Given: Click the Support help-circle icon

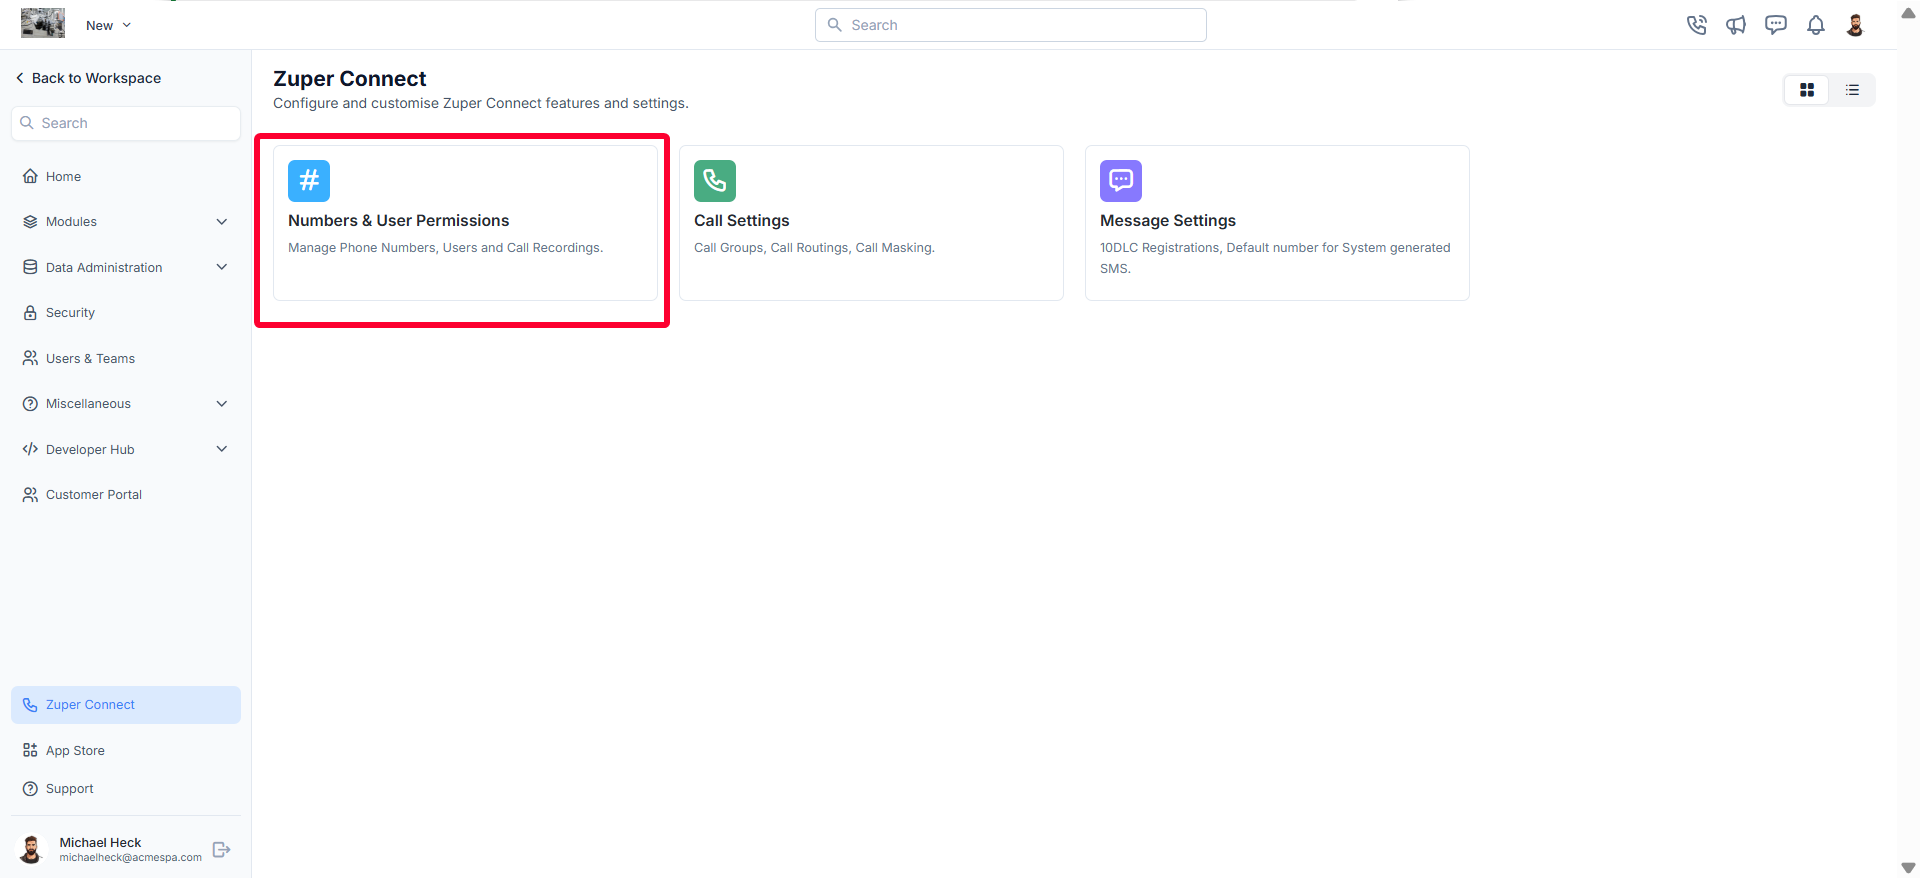Looking at the screenshot, I should [x=30, y=789].
